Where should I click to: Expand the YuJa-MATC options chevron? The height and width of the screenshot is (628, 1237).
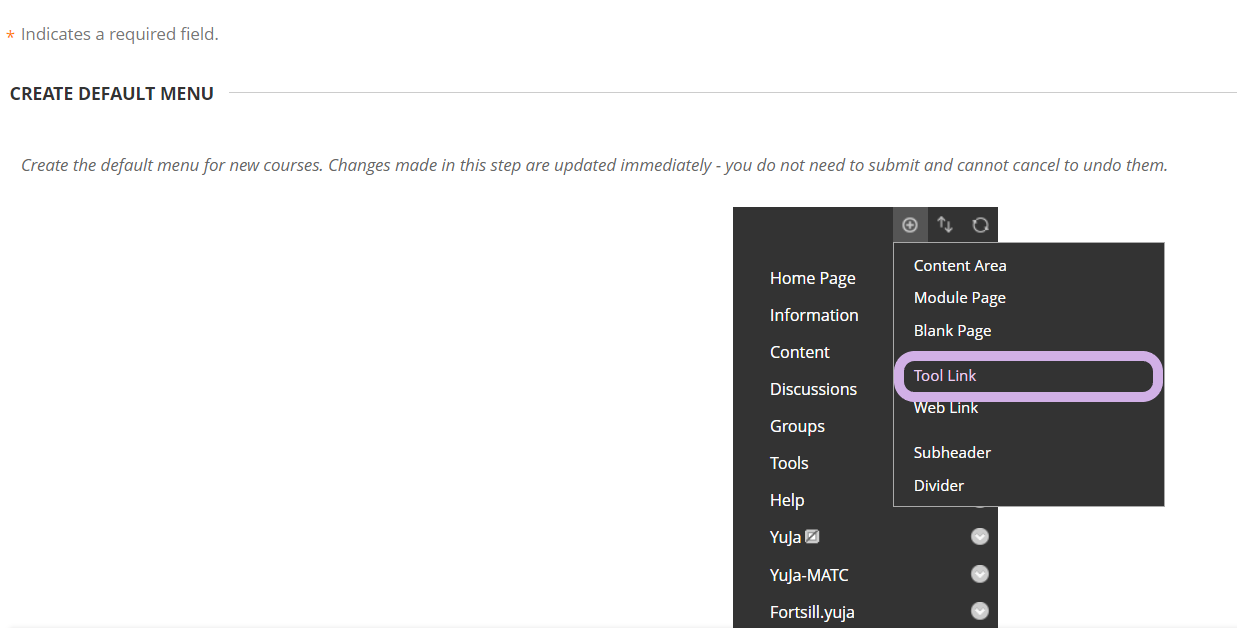click(x=980, y=574)
